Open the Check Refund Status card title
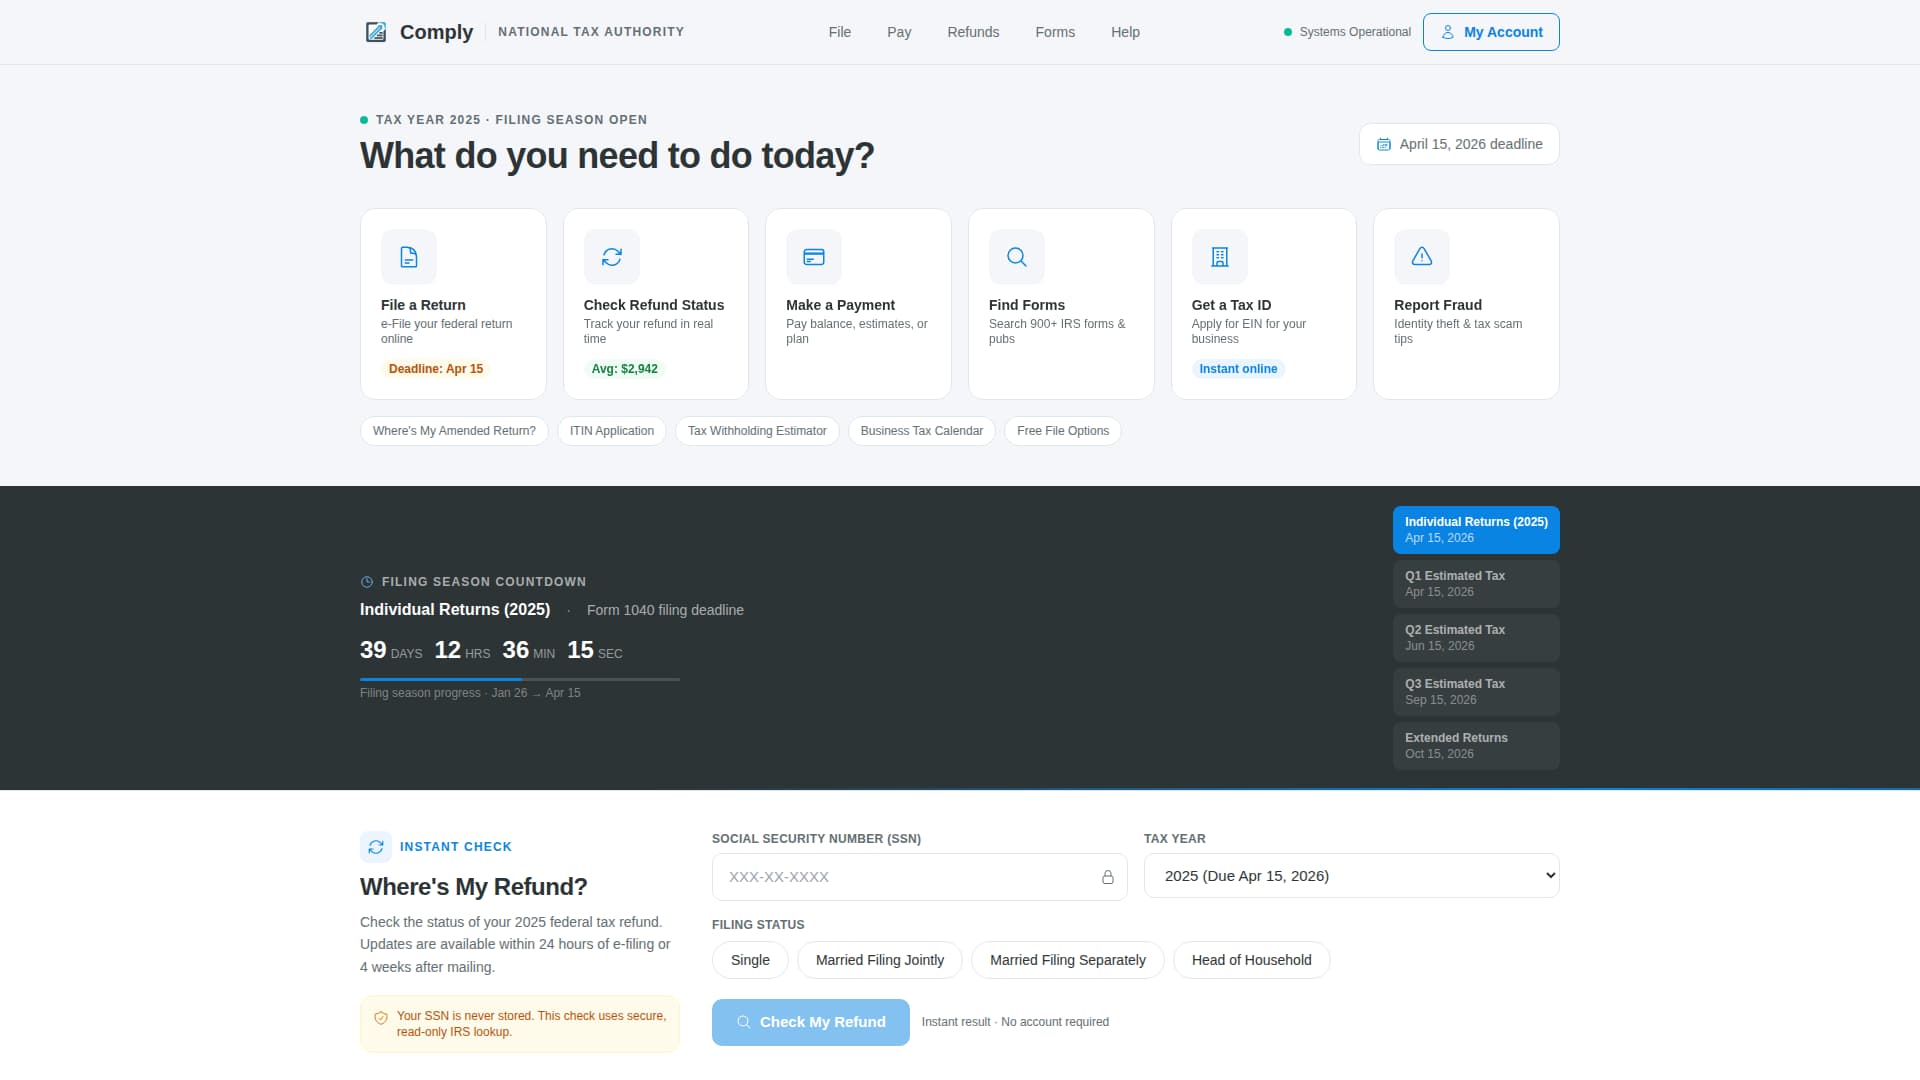This screenshot has width=1920, height=1080. click(654, 305)
